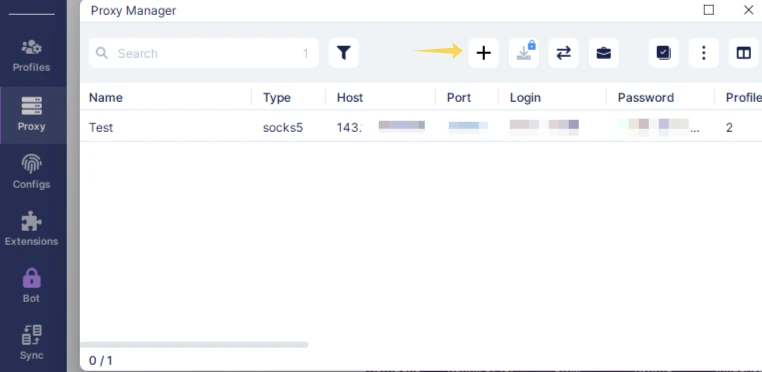Toggle the select-all checkbox icon

coord(664,53)
